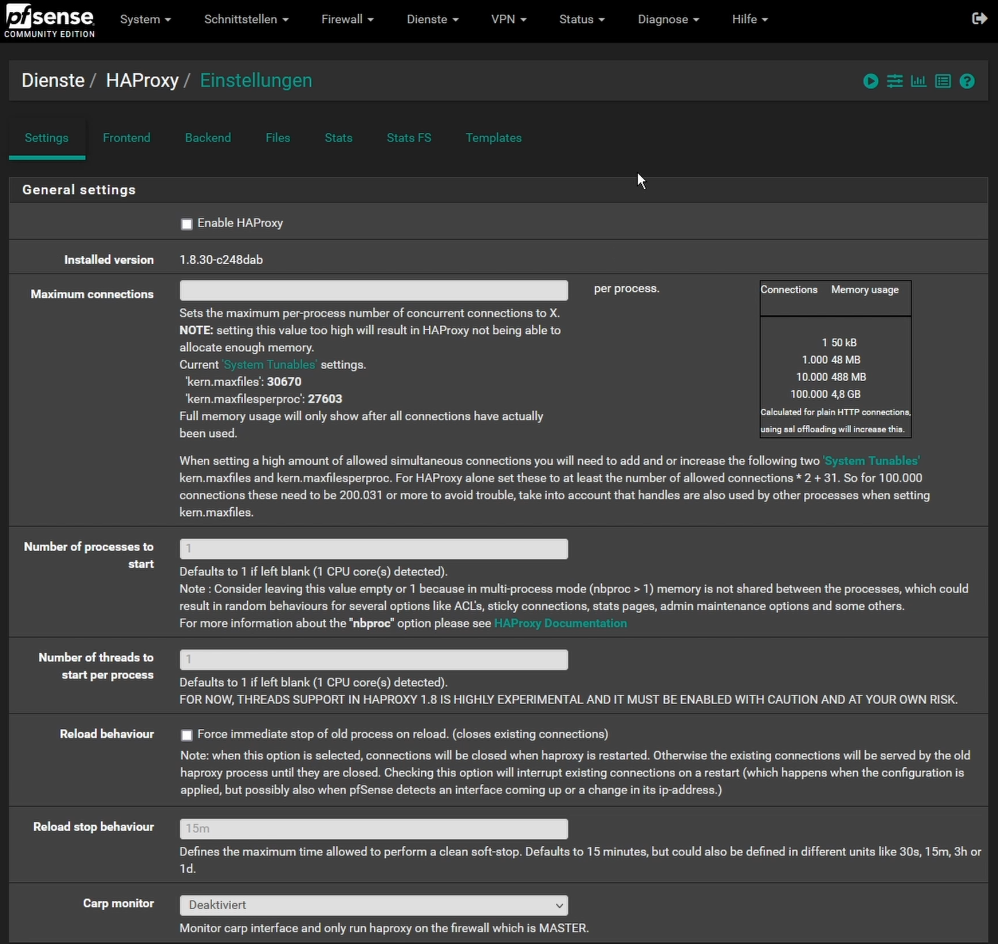The width and height of the screenshot is (998, 944).
Task: Open 'System Tunables' link in the long paragraph
Action: tap(871, 461)
